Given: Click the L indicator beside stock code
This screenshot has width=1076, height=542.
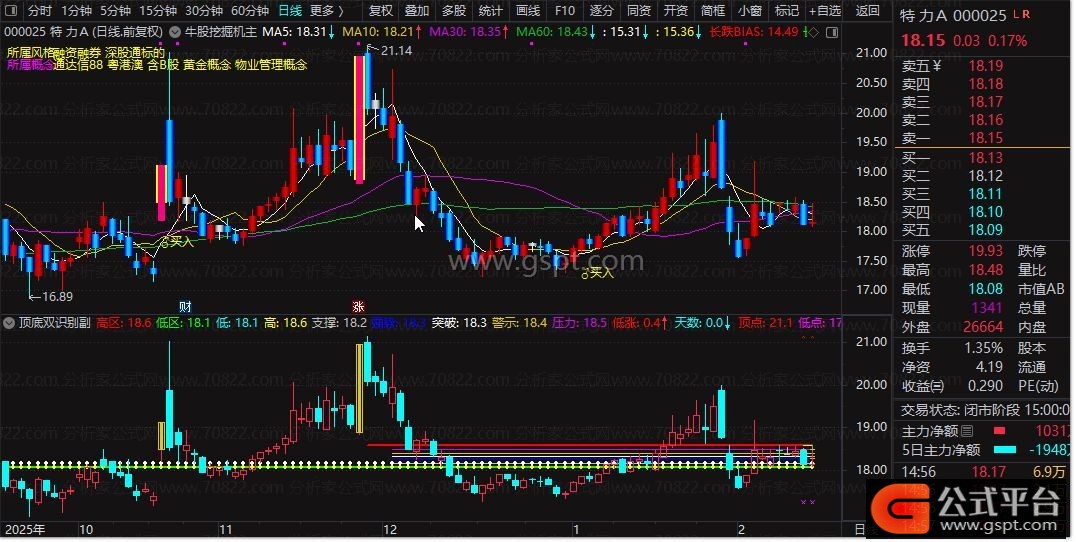Looking at the screenshot, I should click(x=1016, y=15).
